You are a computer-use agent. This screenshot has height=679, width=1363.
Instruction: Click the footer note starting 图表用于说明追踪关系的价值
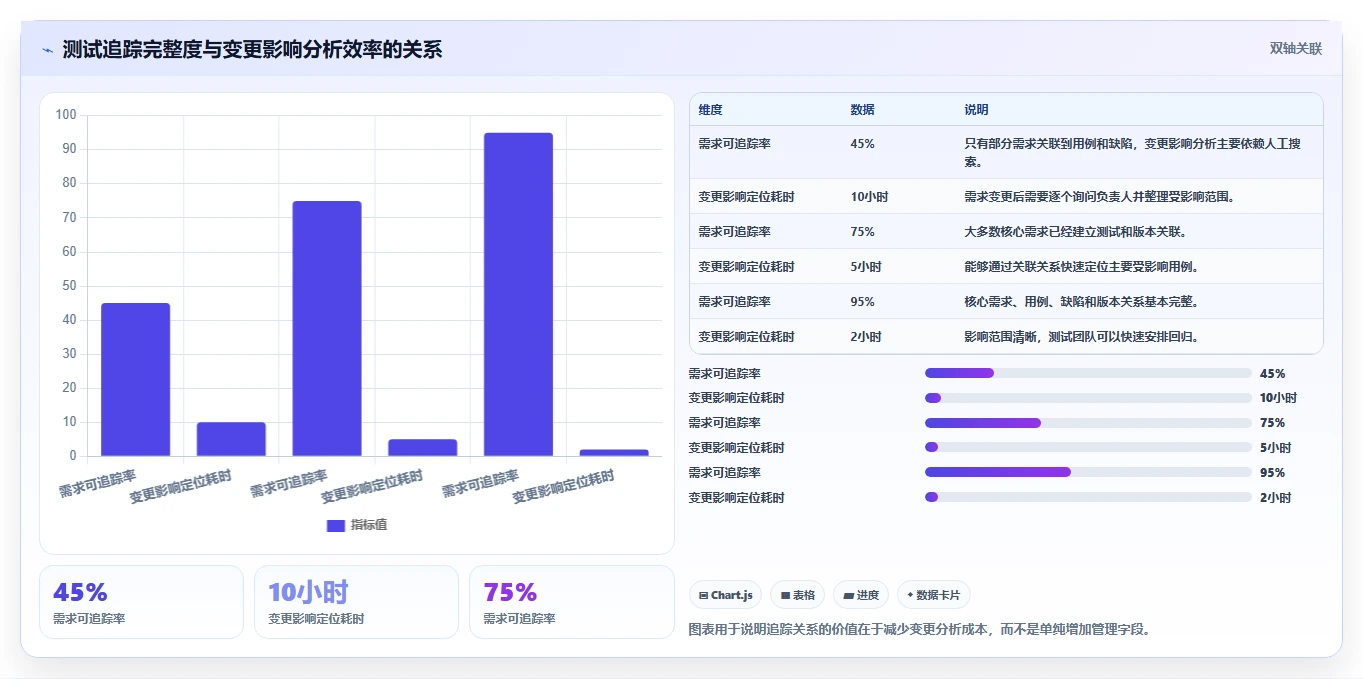(x=920, y=630)
